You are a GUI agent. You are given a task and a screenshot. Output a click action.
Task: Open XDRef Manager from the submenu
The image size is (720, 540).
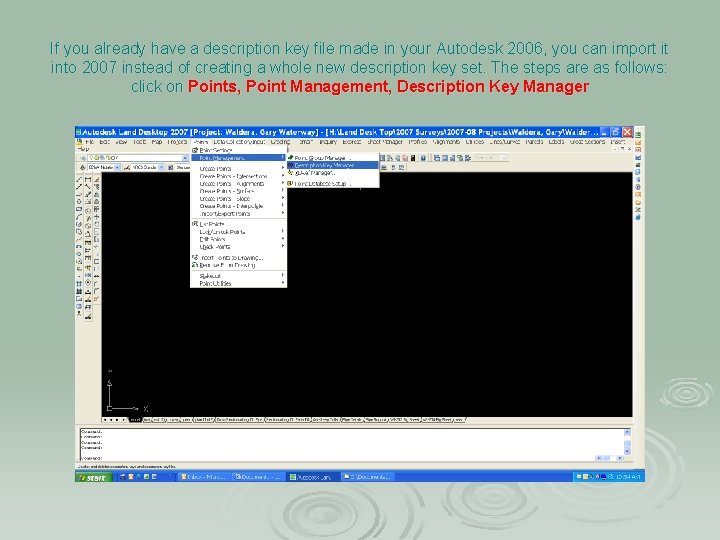click(333, 173)
